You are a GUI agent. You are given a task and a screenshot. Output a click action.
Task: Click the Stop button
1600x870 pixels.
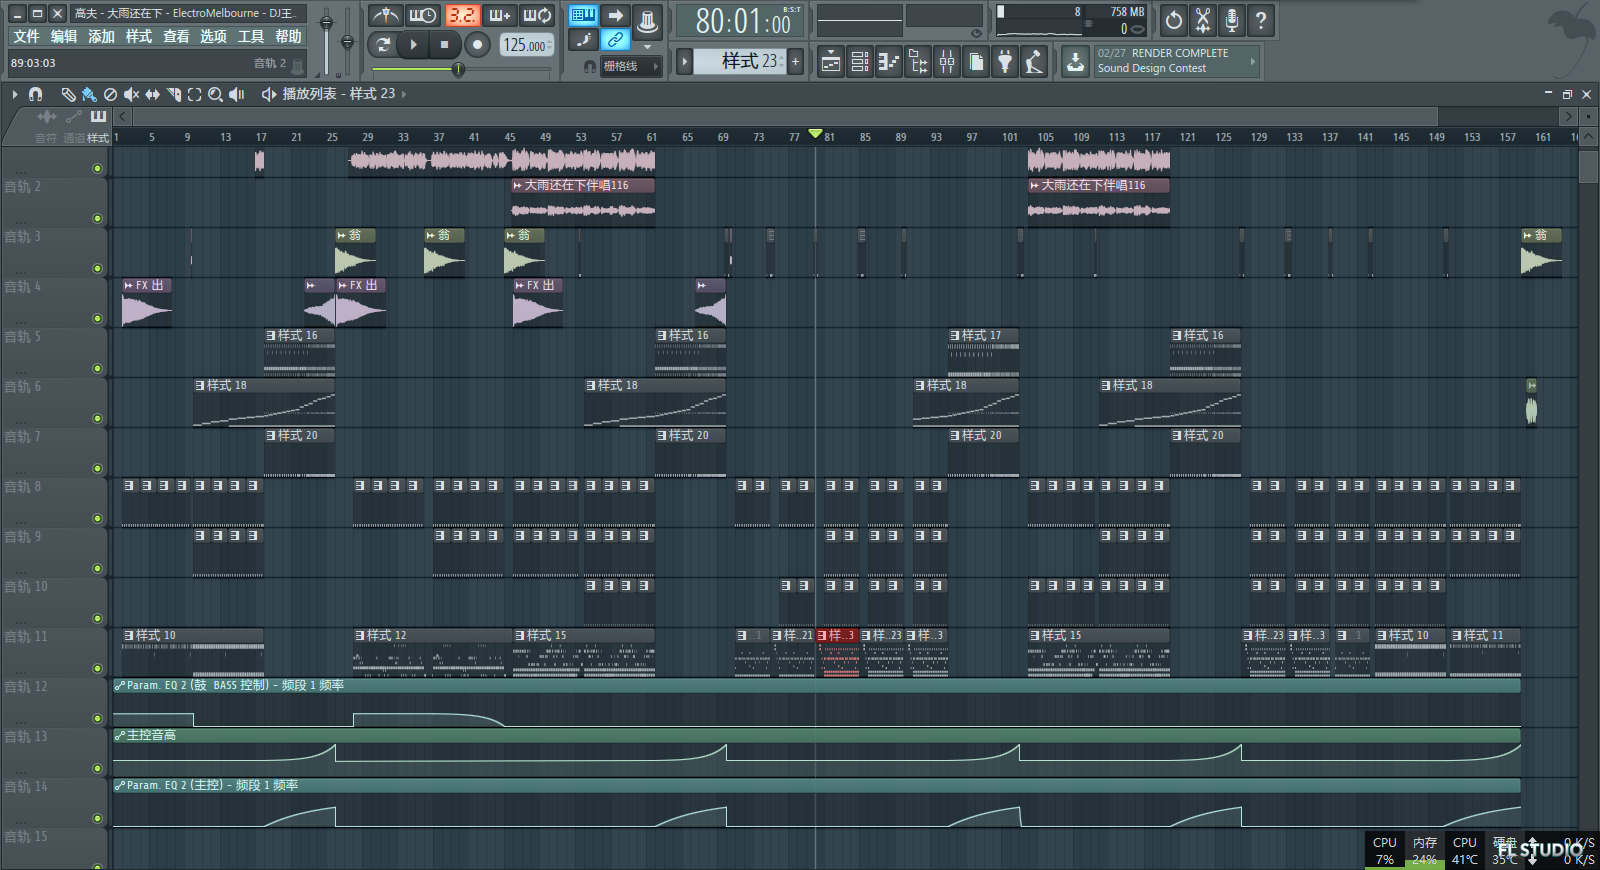(x=445, y=44)
